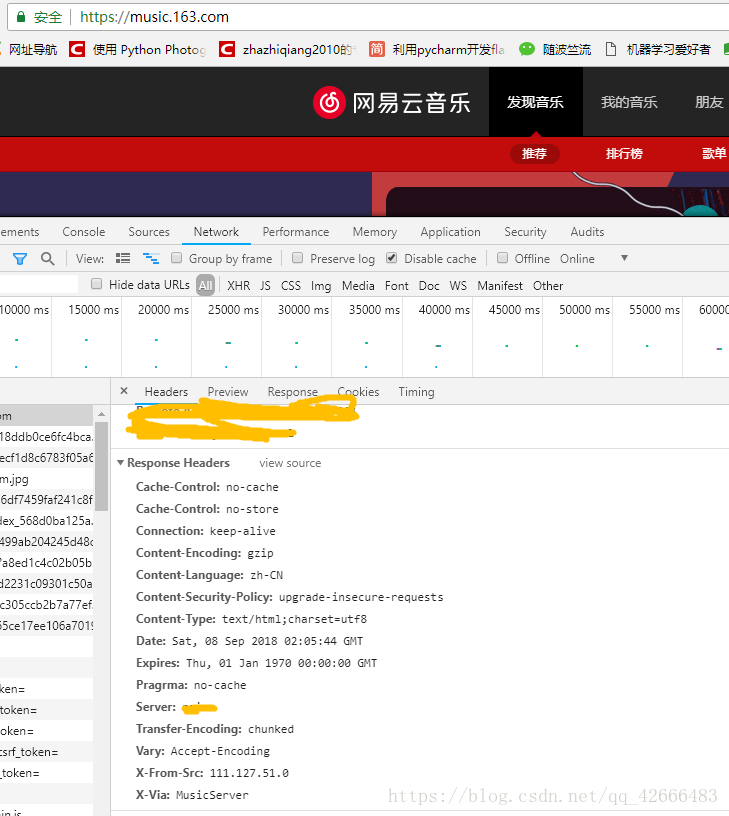Screen dimensions: 729x816
Task: Click view source link
Action: click(x=290, y=463)
